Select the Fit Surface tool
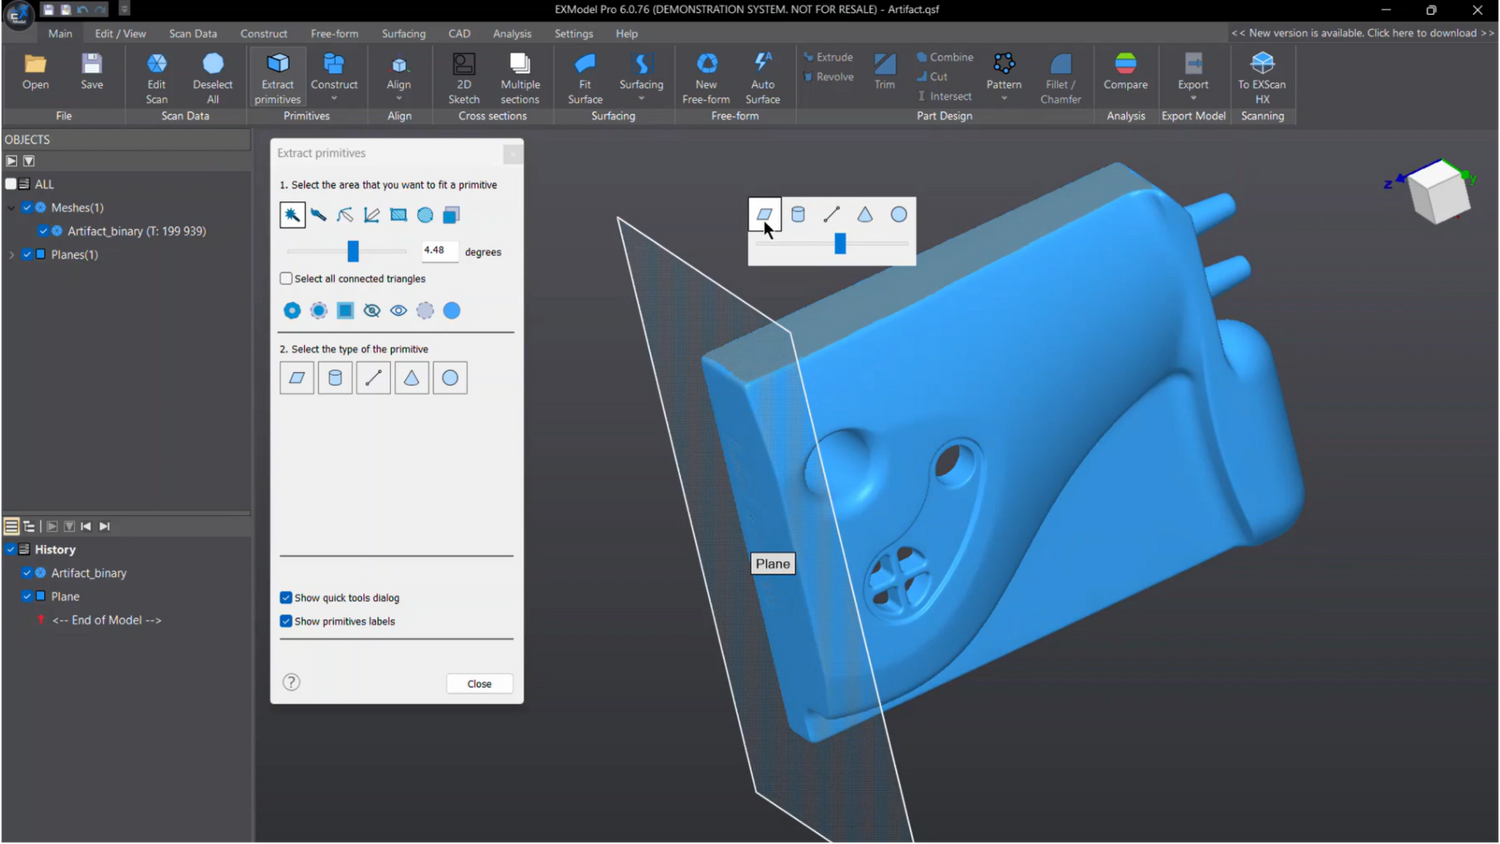1500x844 pixels. tap(585, 76)
